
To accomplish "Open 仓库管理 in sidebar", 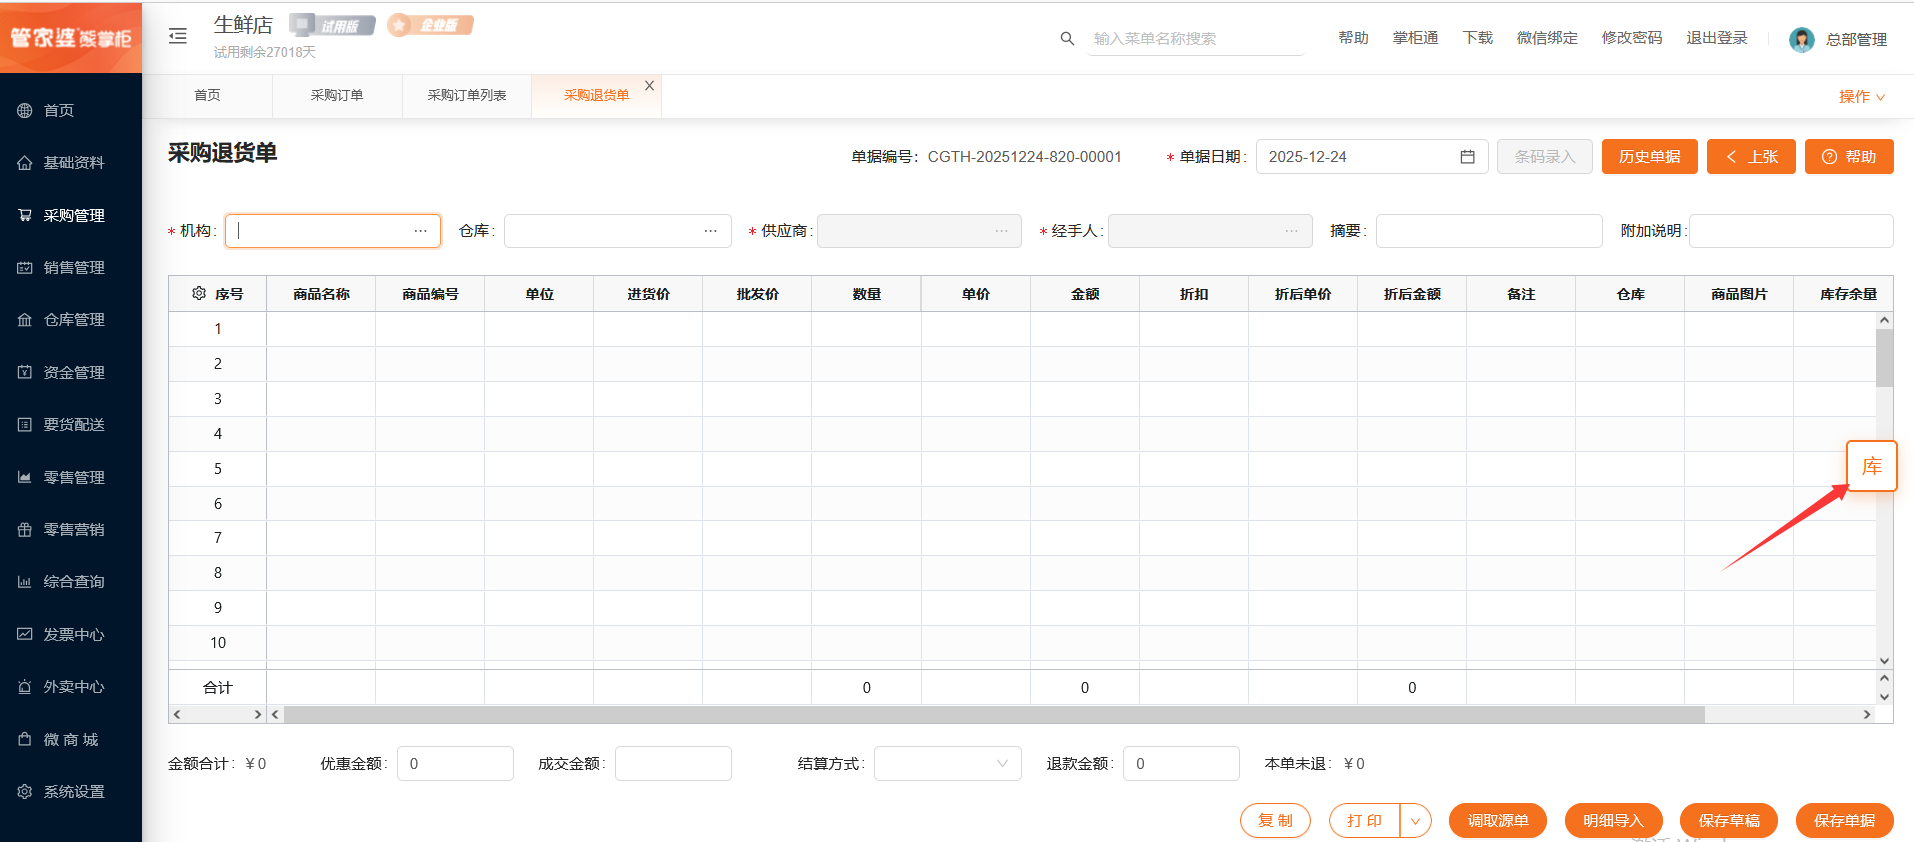I will (73, 320).
